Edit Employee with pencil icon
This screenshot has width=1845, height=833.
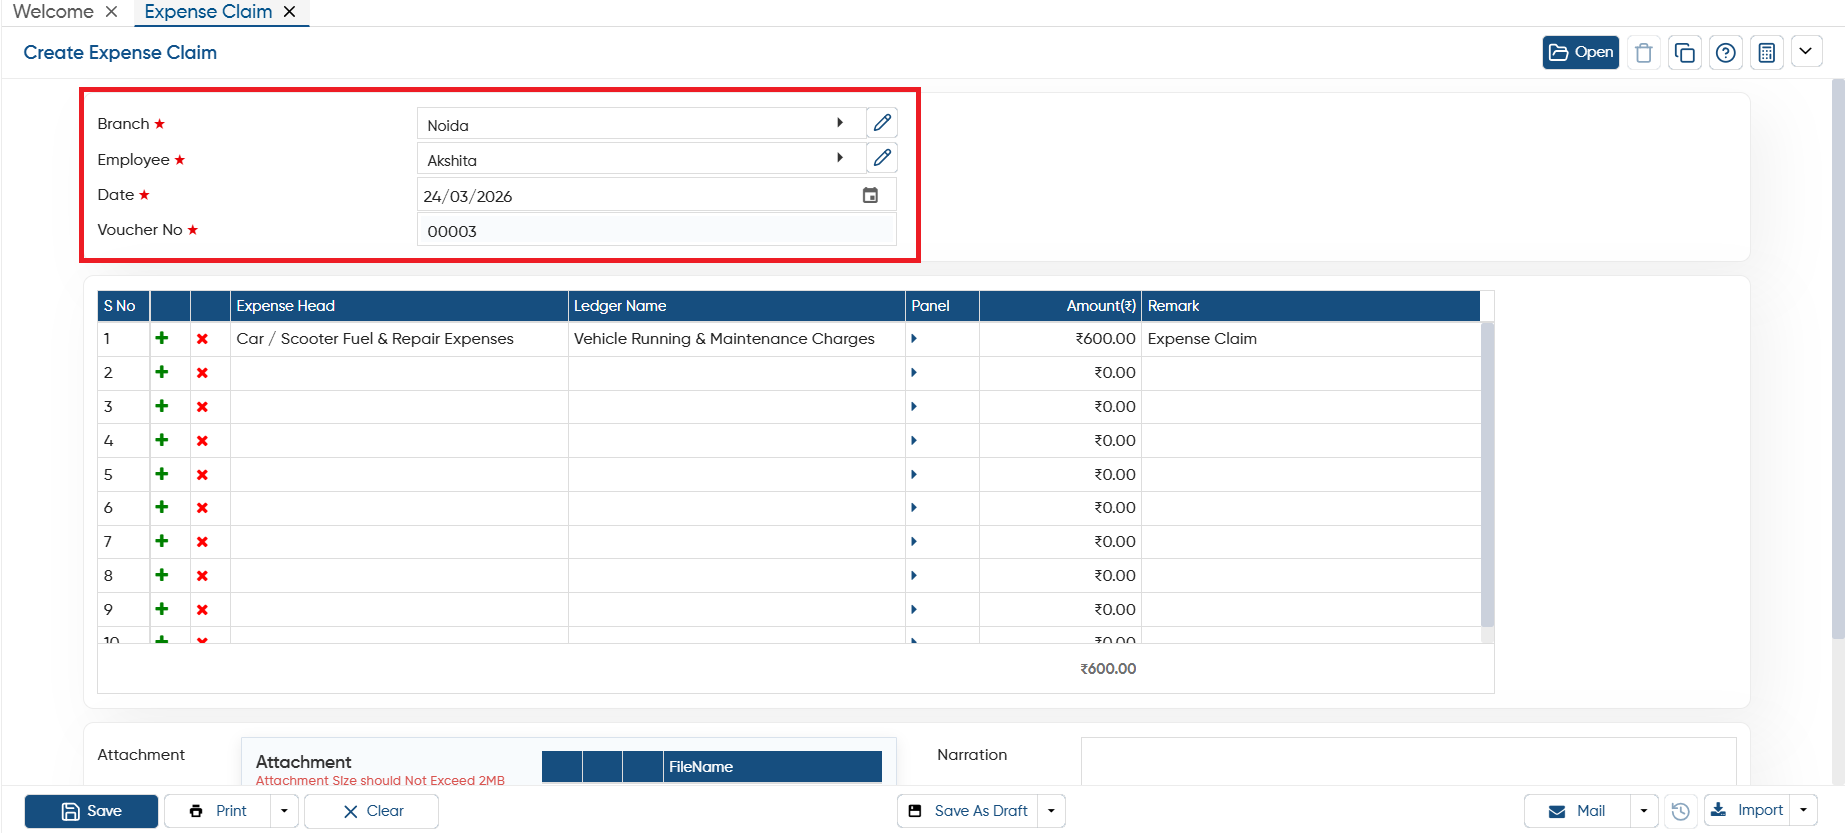coord(882,158)
